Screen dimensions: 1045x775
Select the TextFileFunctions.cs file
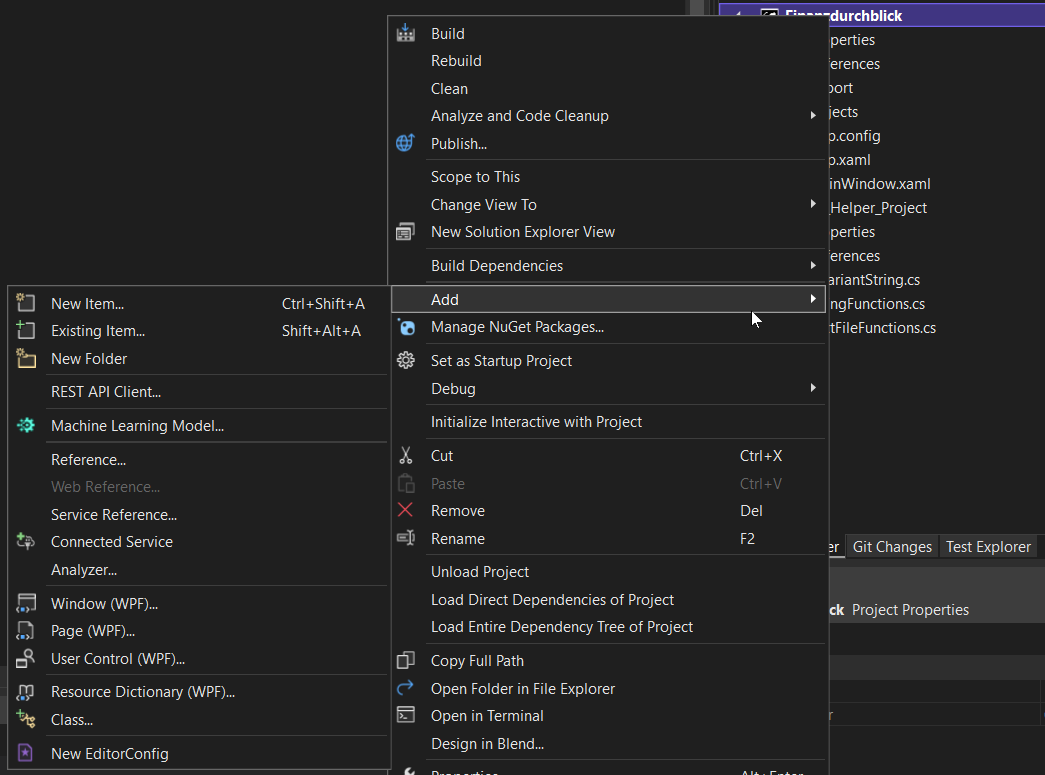tap(882, 328)
